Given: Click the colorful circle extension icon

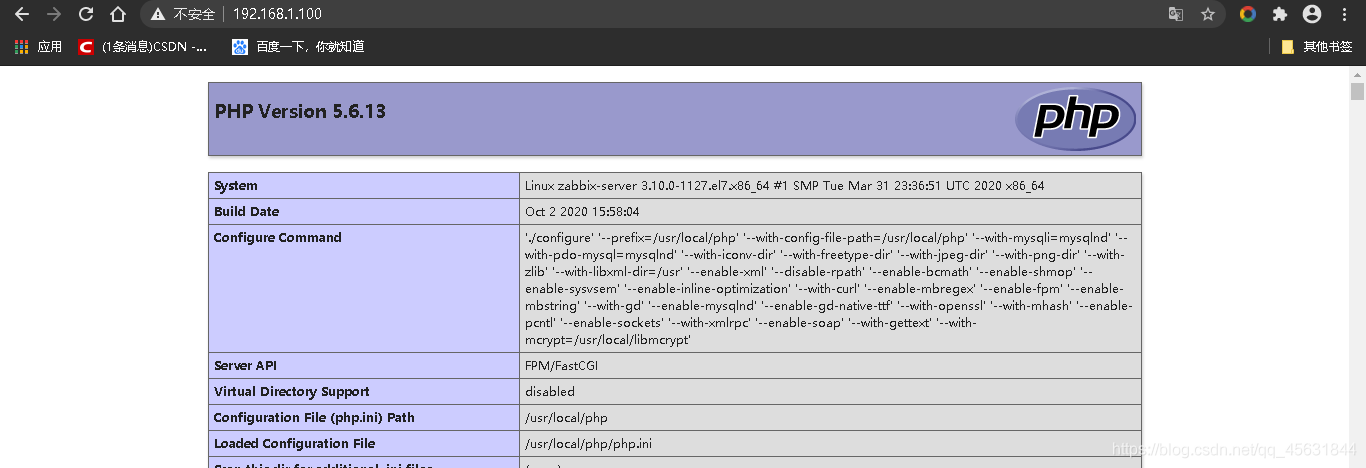Looking at the screenshot, I should (x=1247, y=14).
